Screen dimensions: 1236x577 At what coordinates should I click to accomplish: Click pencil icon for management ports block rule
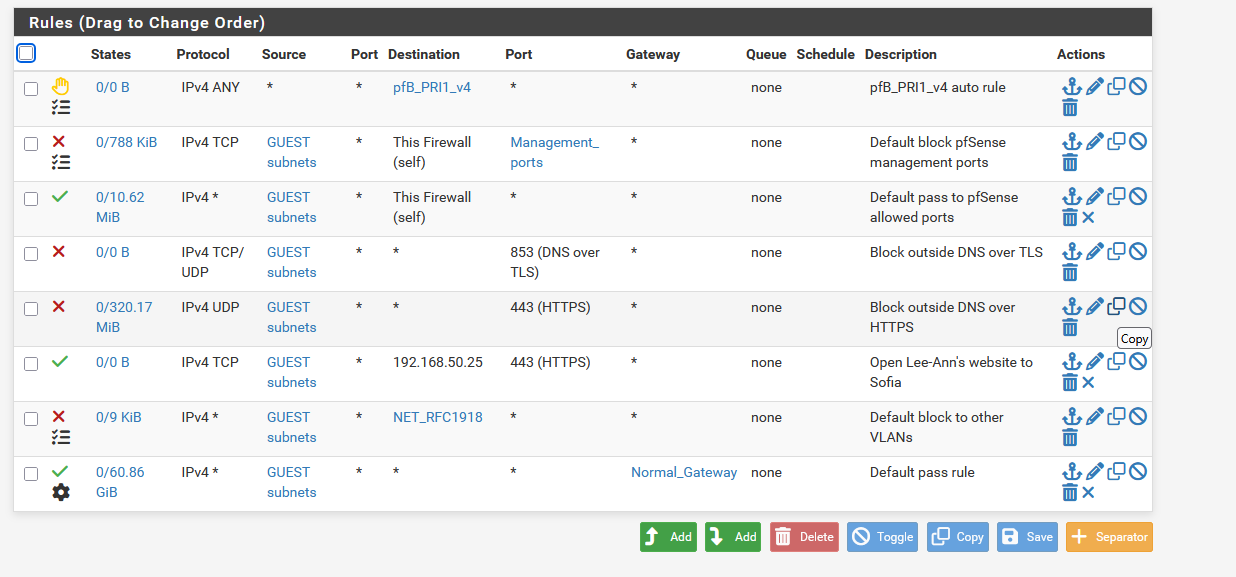pyautogui.click(x=1094, y=142)
